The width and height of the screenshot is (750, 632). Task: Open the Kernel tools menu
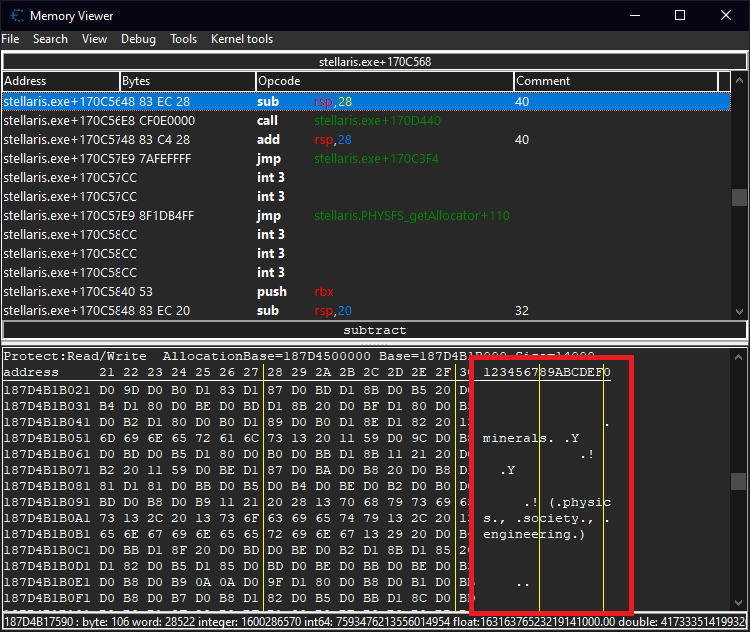coord(242,39)
